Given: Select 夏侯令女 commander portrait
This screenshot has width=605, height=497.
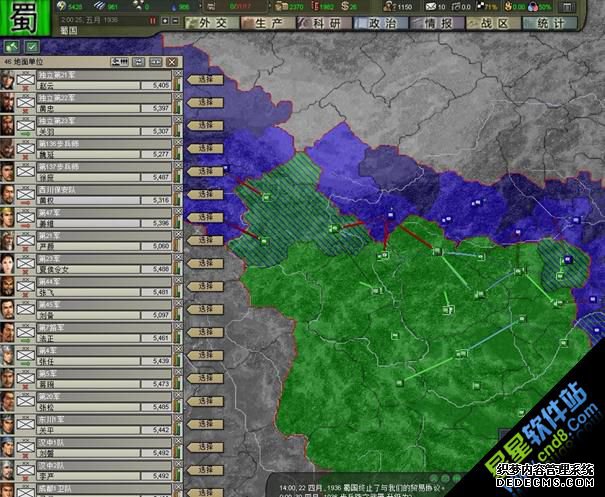Looking at the screenshot, I should pos(7,264).
